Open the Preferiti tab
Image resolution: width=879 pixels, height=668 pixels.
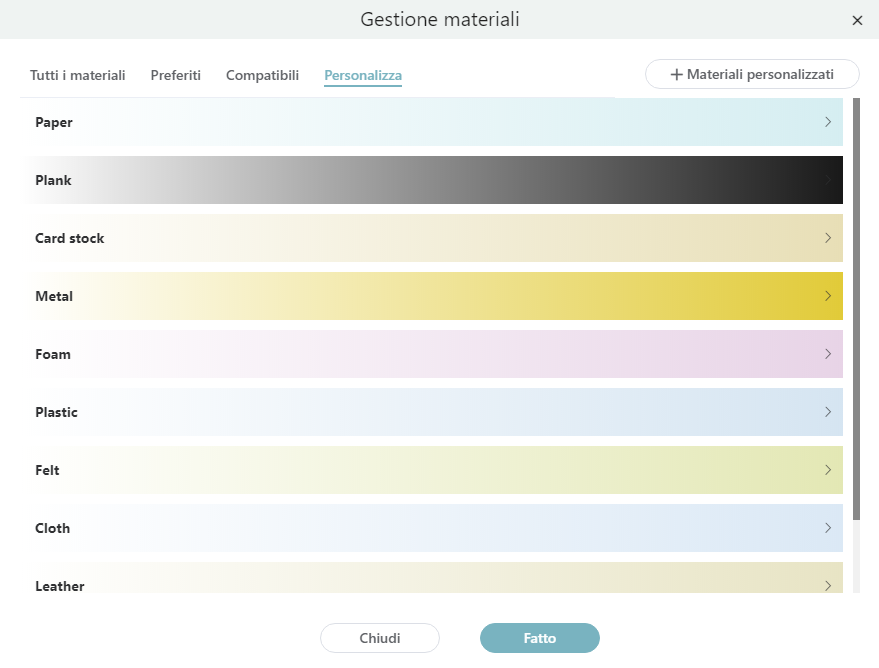pos(176,76)
